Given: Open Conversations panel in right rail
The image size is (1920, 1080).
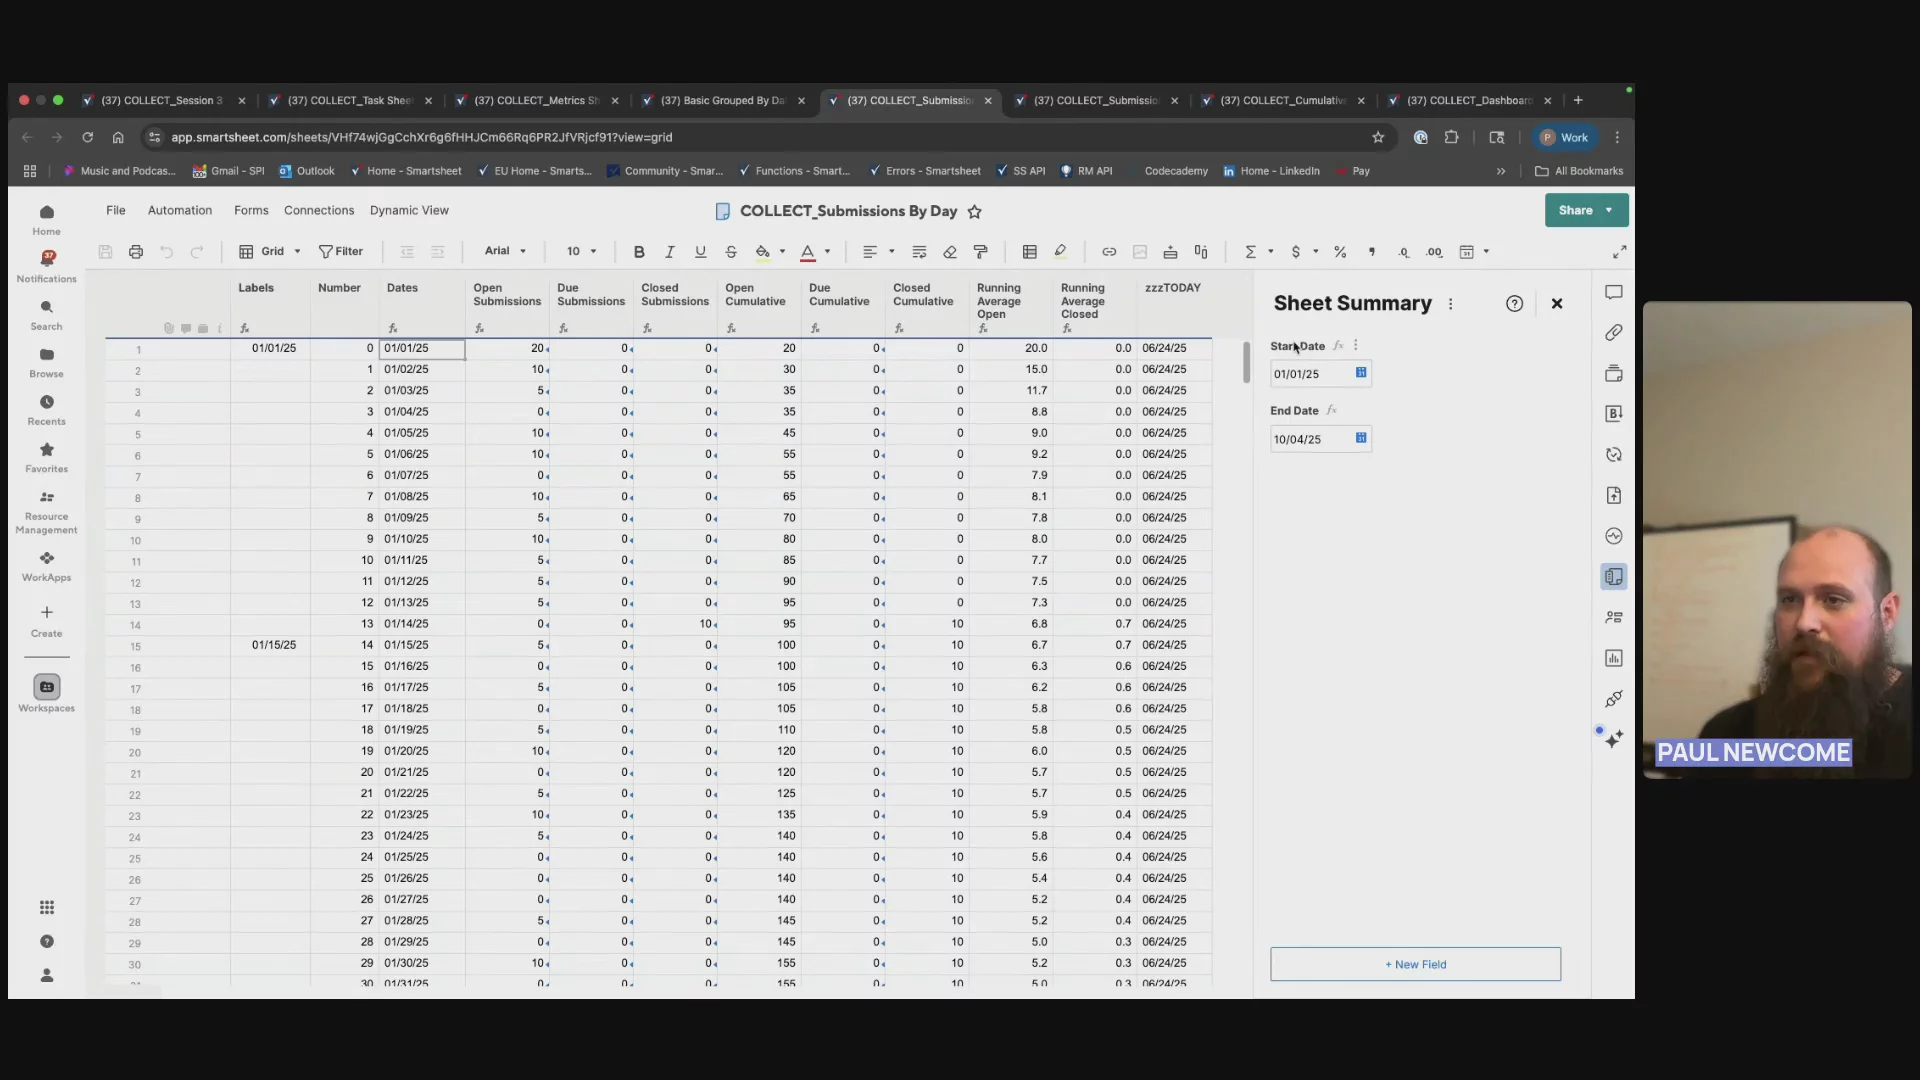Looking at the screenshot, I should tap(1613, 292).
